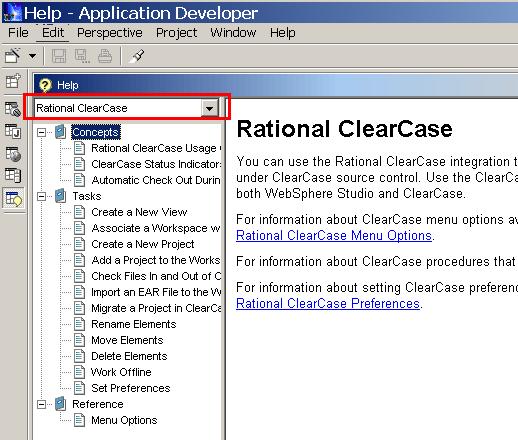Select the Reference tree item
Image resolution: width=518 pixels, height=440 pixels.
98,404
